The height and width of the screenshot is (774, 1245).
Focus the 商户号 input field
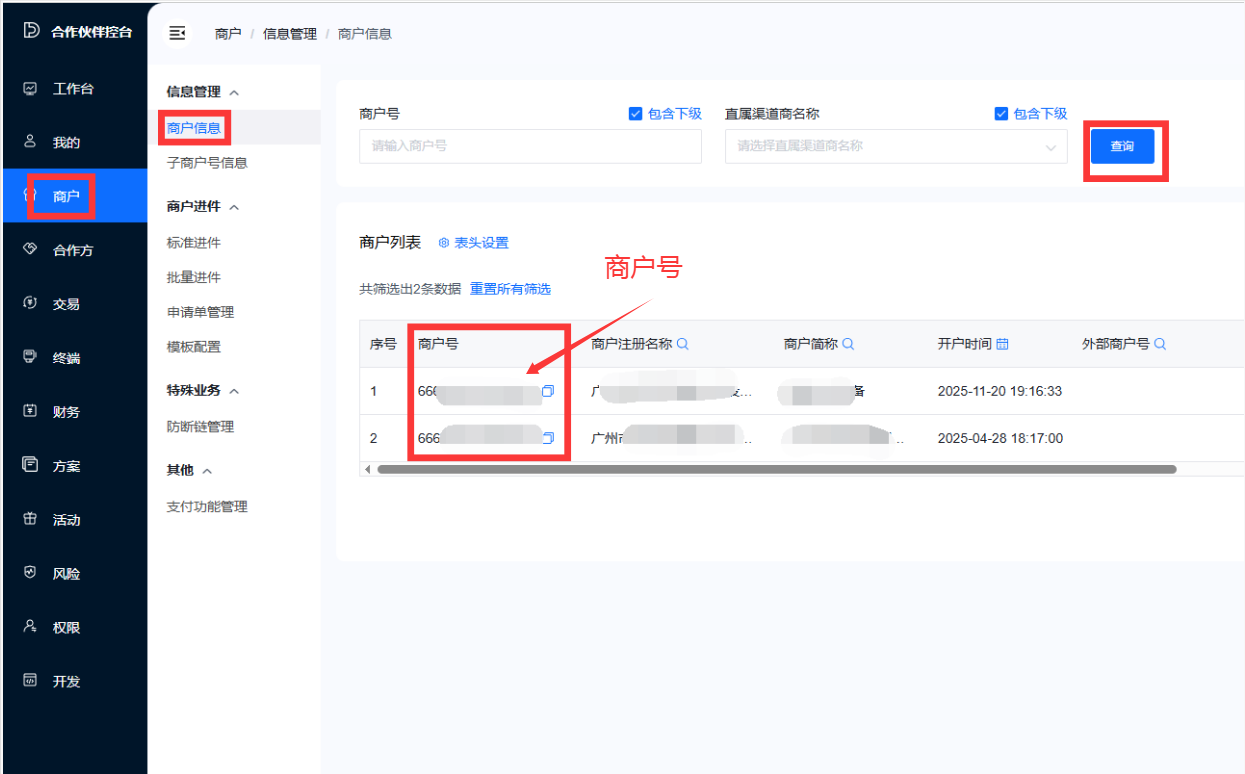coord(530,146)
